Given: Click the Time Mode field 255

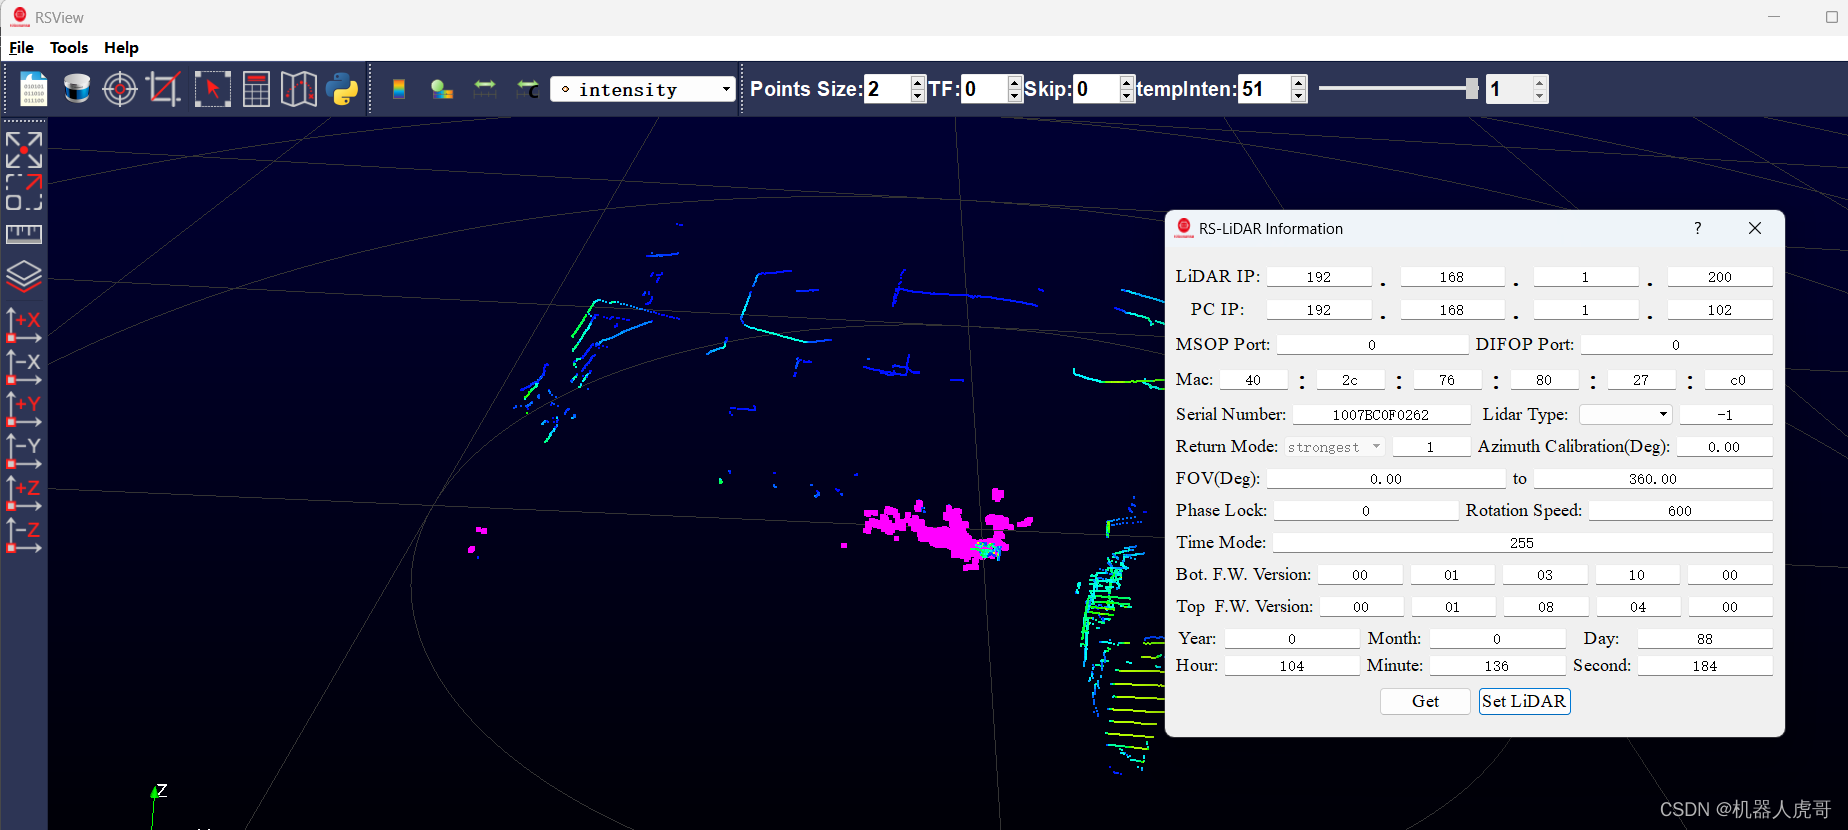Looking at the screenshot, I should pyautogui.click(x=1522, y=543).
